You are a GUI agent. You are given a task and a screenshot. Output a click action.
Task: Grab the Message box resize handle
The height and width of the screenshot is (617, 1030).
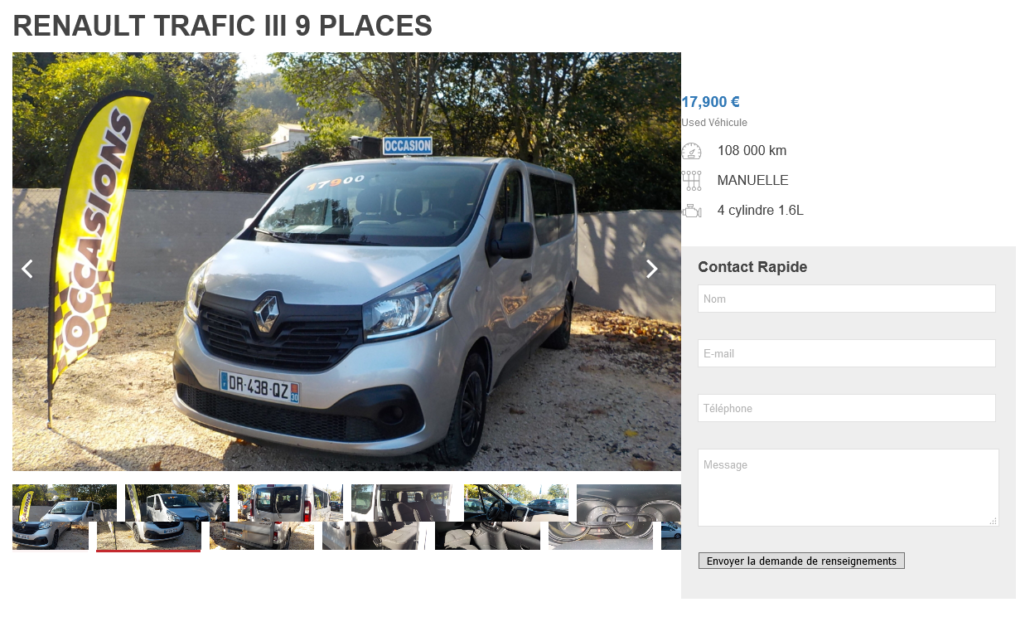pos(993,520)
